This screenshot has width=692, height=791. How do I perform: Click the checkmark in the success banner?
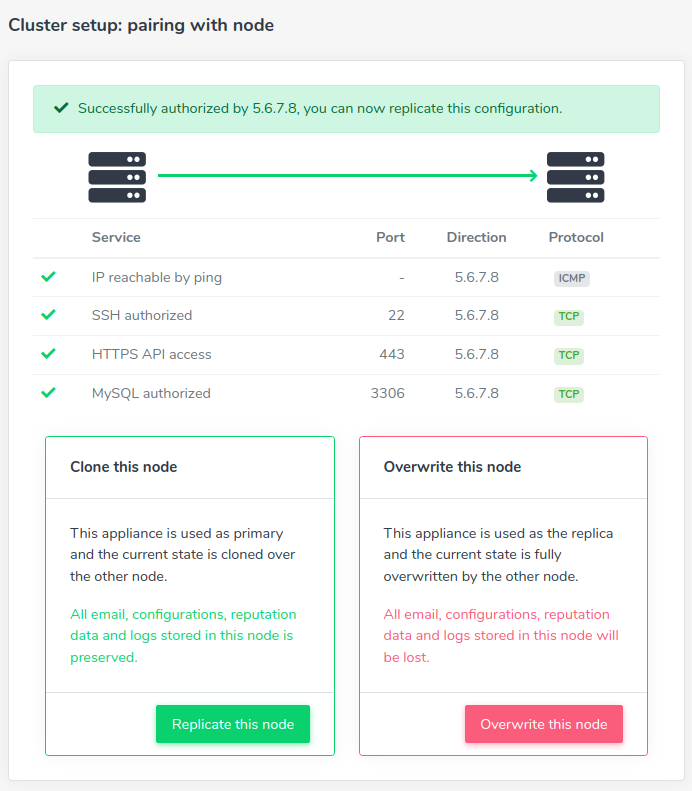tap(61, 108)
